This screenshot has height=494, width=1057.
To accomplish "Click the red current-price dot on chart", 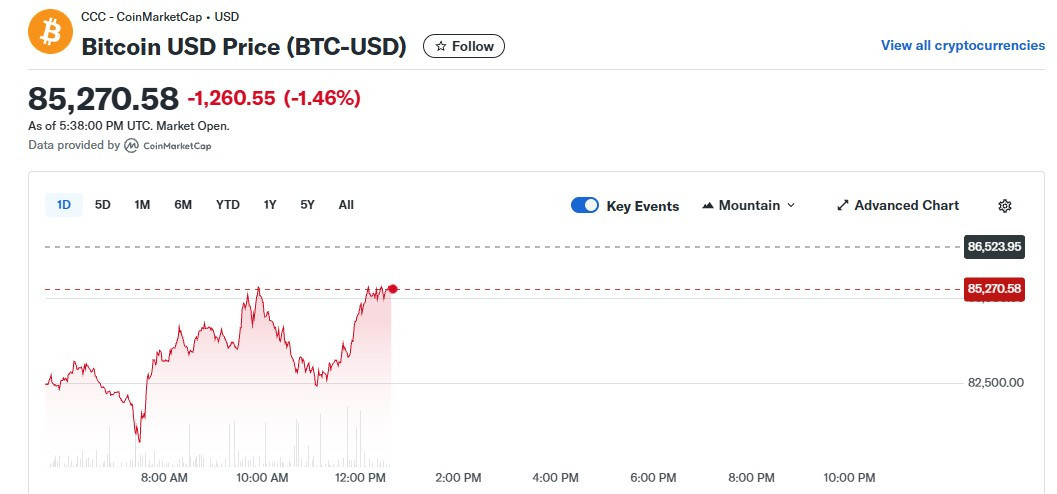I will pos(393,289).
